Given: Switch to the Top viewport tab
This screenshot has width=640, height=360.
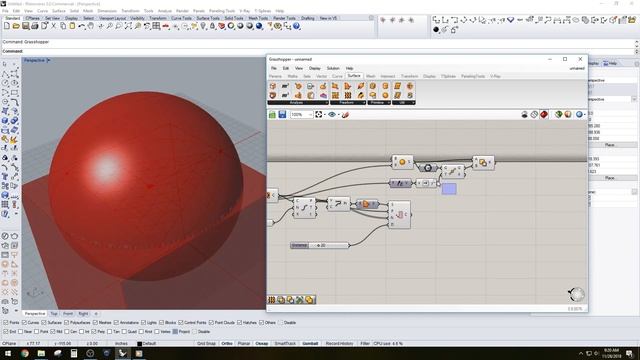Looking at the screenshot, I should [54, 314].
